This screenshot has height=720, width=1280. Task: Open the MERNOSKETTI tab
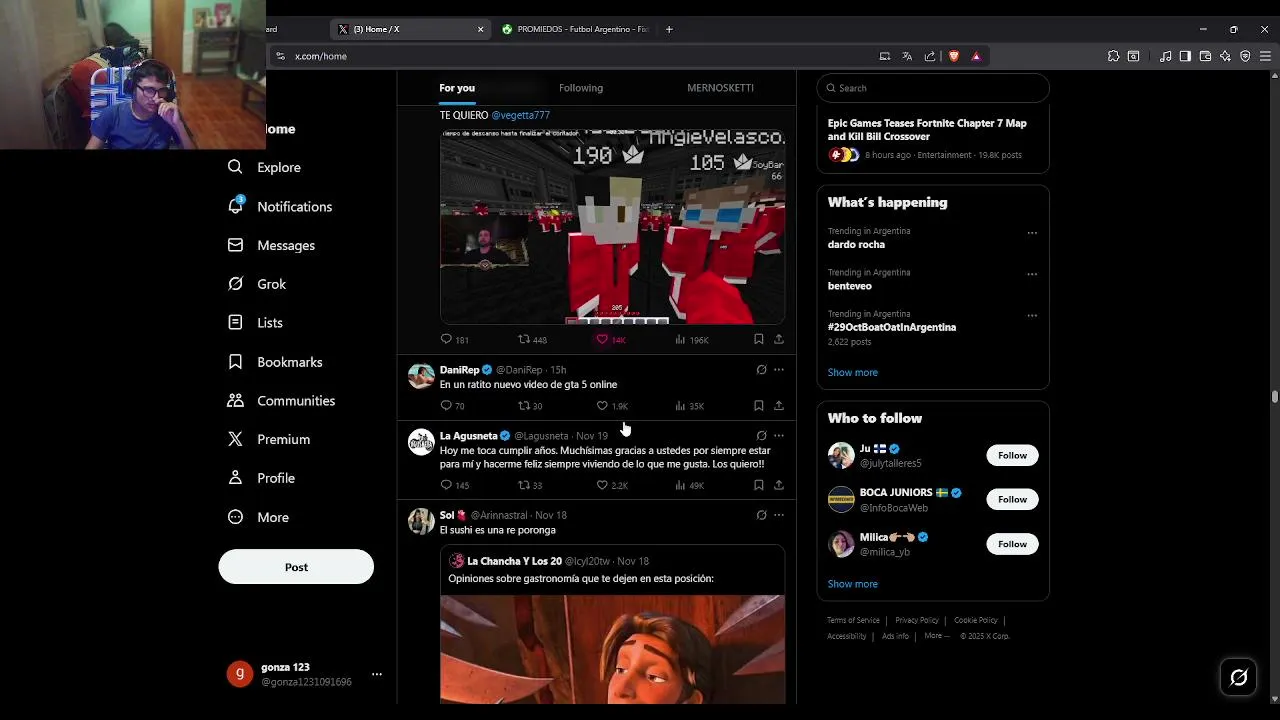(720, 88)
